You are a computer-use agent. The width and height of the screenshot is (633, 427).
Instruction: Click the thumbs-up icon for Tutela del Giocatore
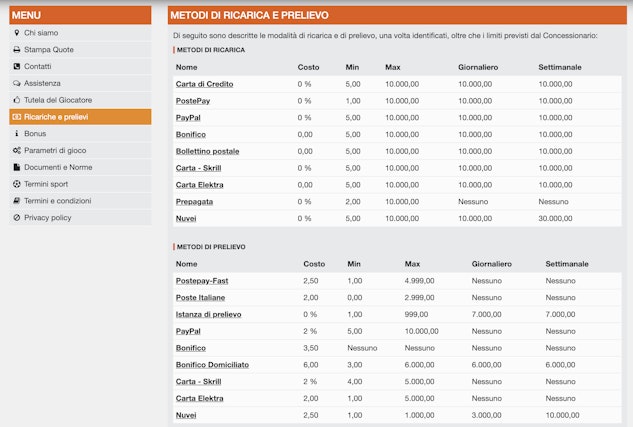click(x=16, y=100)
